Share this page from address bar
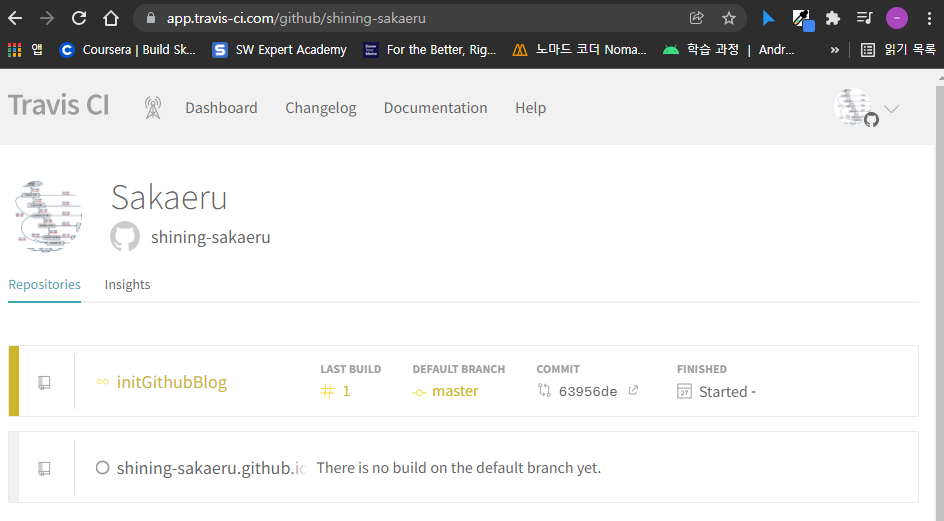944x521 pixels. point(697,18)
